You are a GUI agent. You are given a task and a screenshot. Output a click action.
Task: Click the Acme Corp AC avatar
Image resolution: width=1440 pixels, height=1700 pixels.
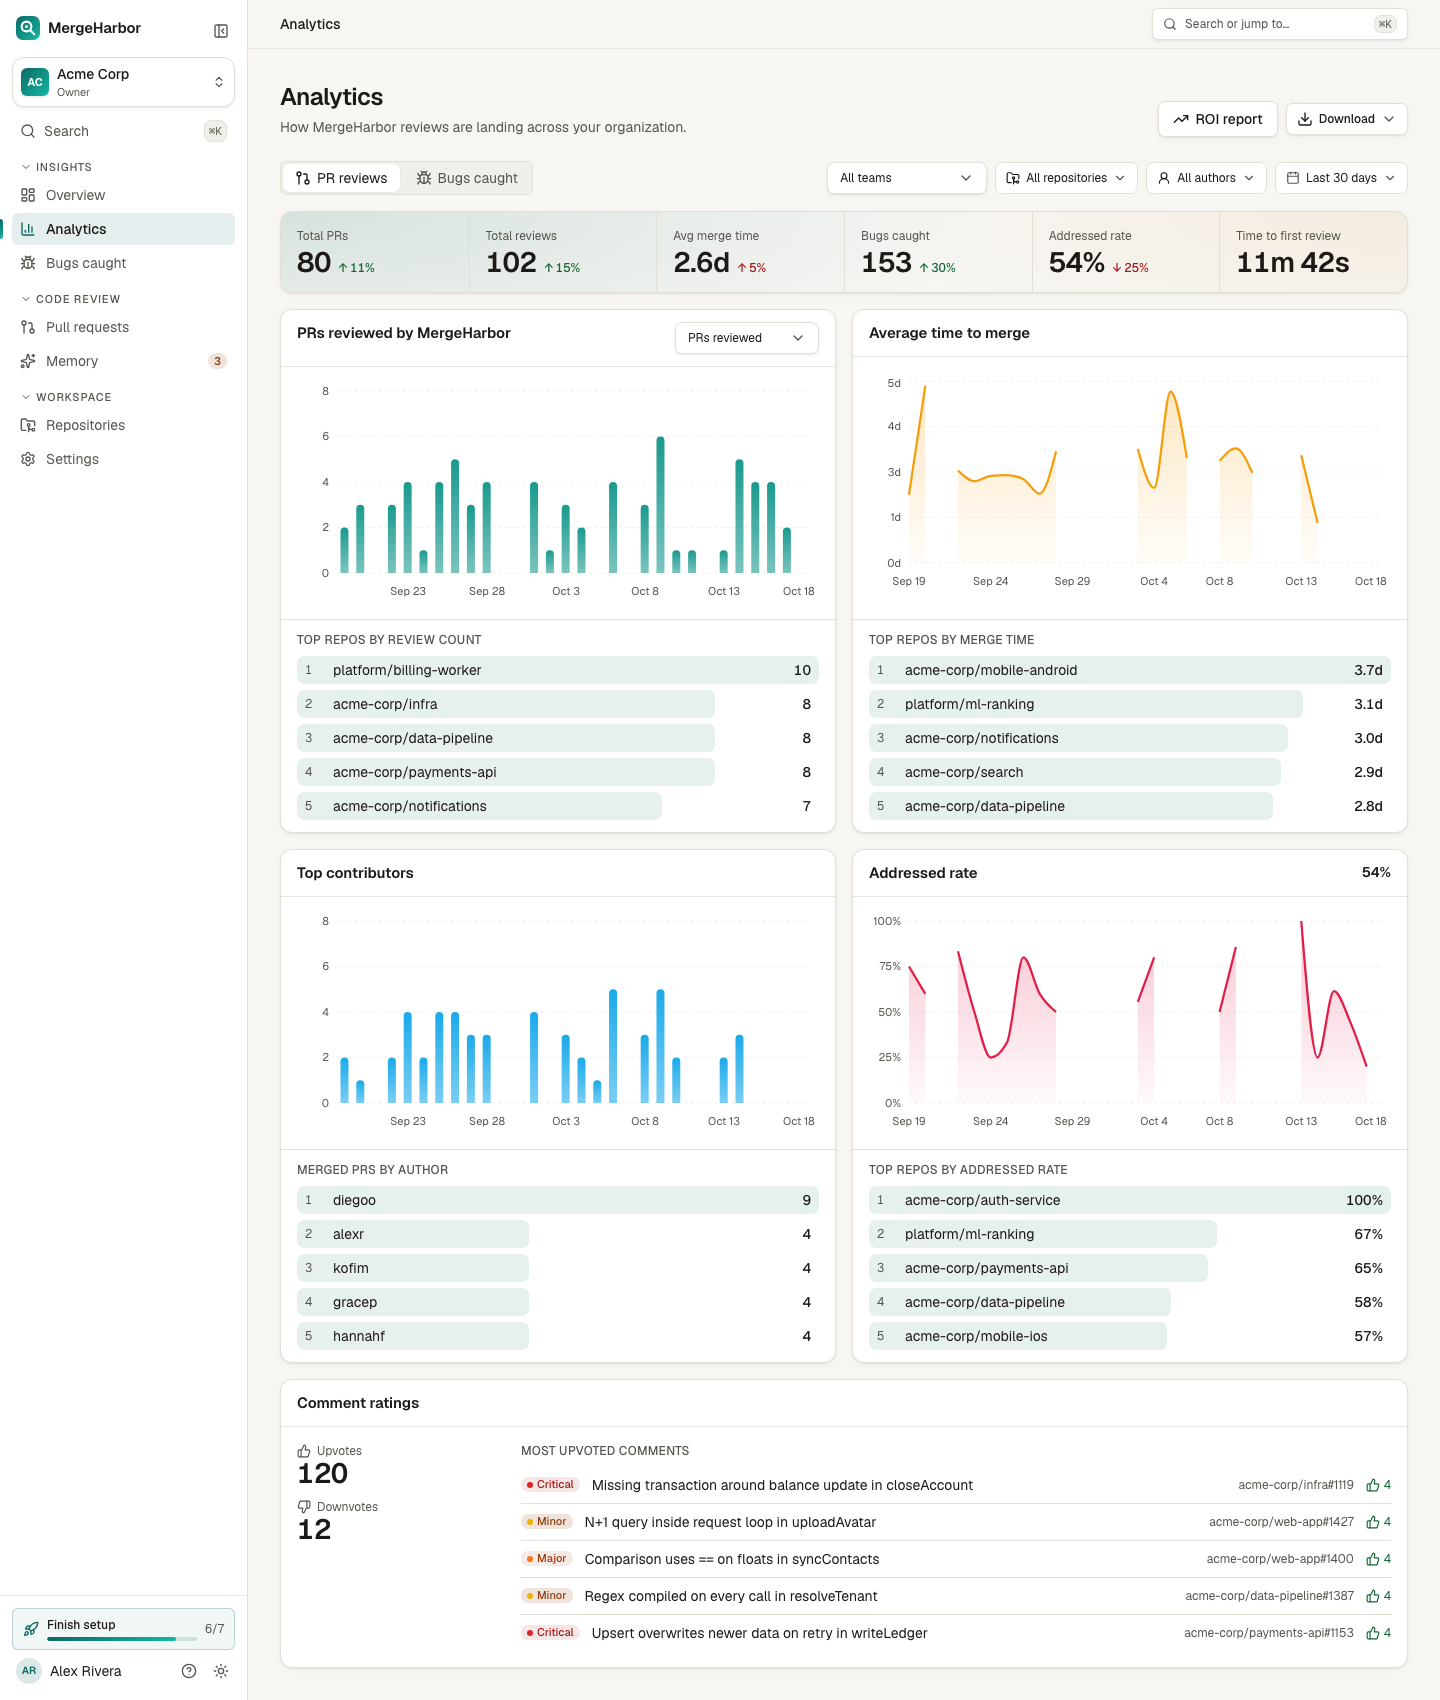tap(35, 82)
